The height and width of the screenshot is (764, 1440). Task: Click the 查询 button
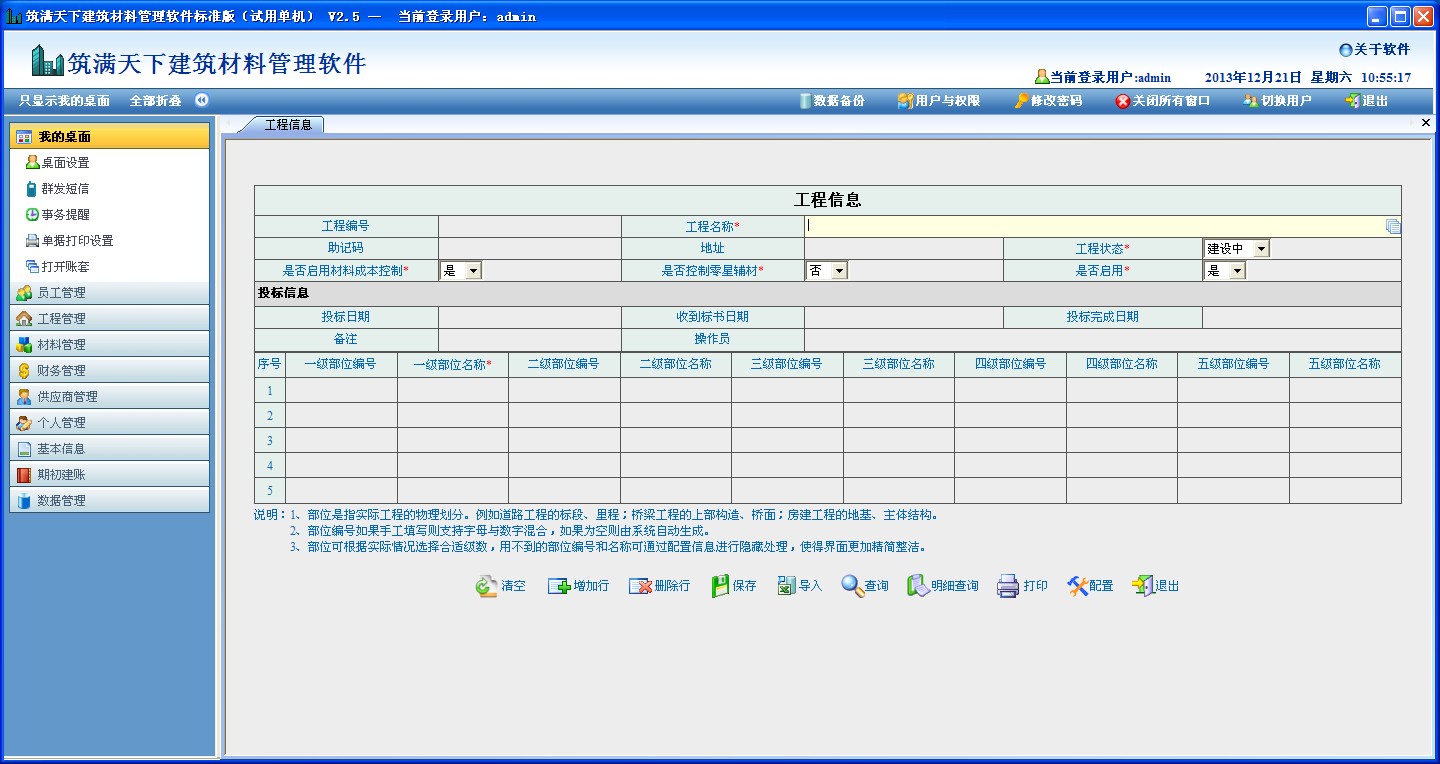[865, 586]
